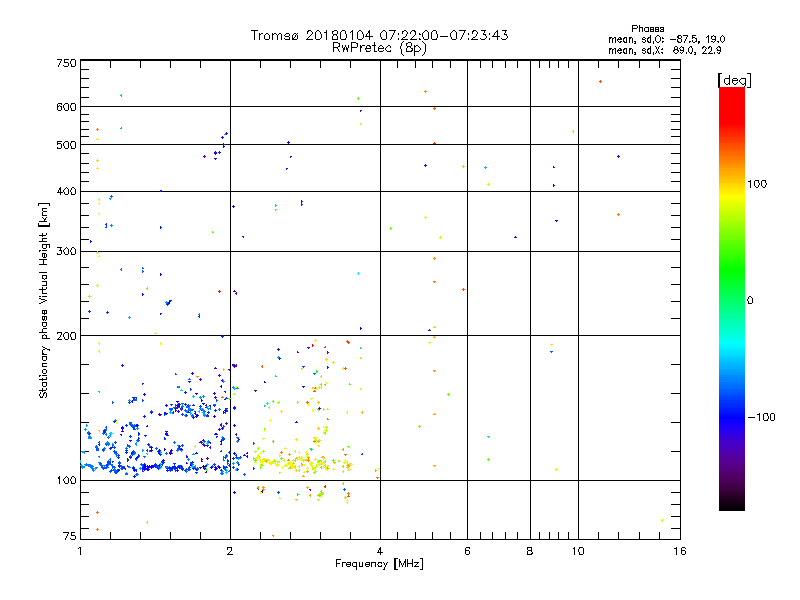
Task: Click the '-100' colorbar tick label
Action: coord(761,417)
